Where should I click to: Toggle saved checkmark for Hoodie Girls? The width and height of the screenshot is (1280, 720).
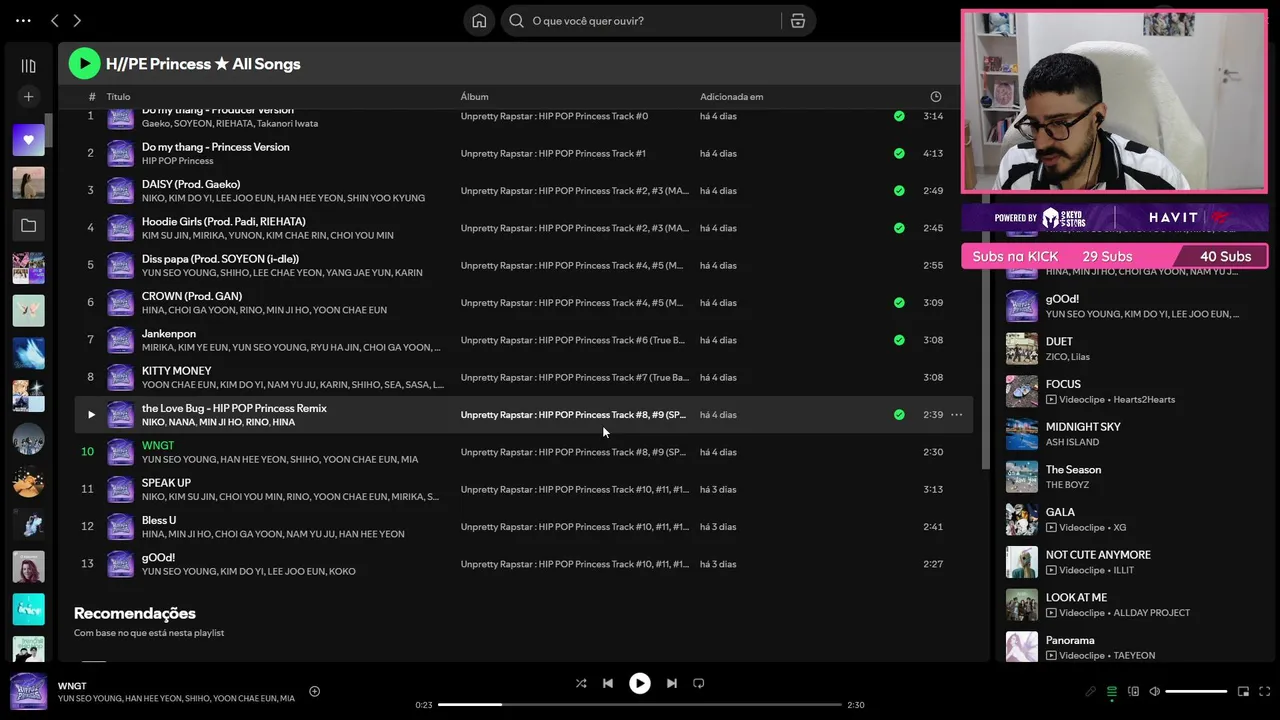[x=899, y=228]
